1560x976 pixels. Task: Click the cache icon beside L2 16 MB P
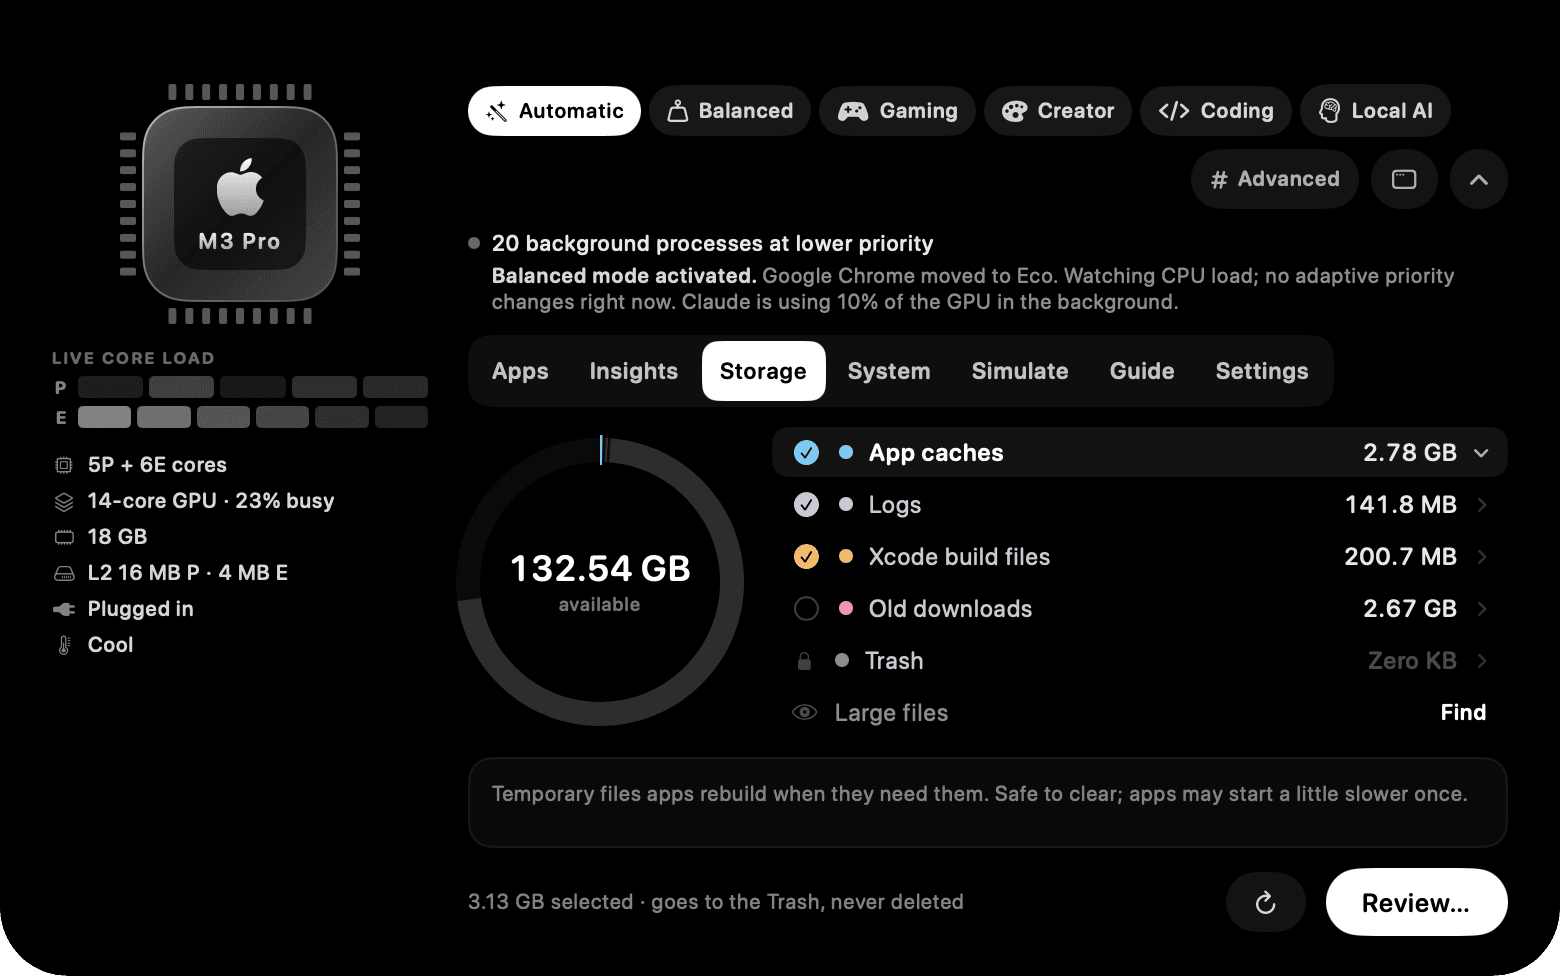click(x=64, y=573)
